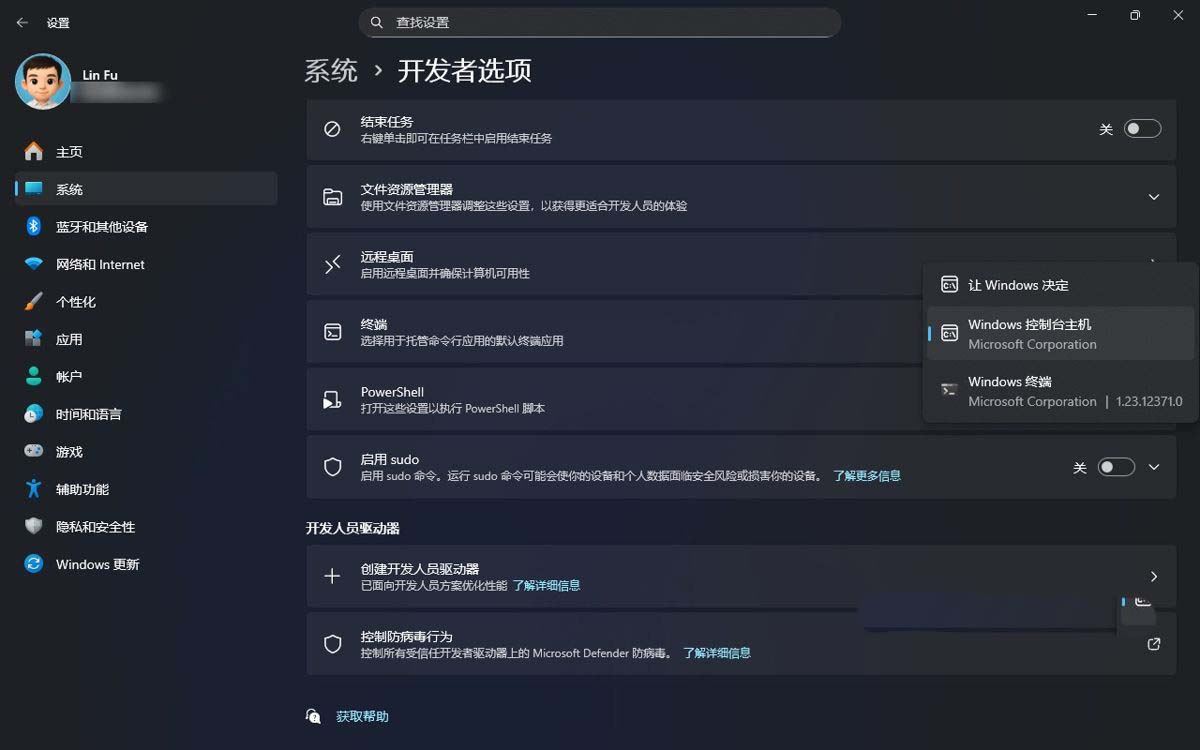The width and height of the screenshot is (1200, 750).
Task: Click the 系统 monitor icon
Action: pos(34,189)
